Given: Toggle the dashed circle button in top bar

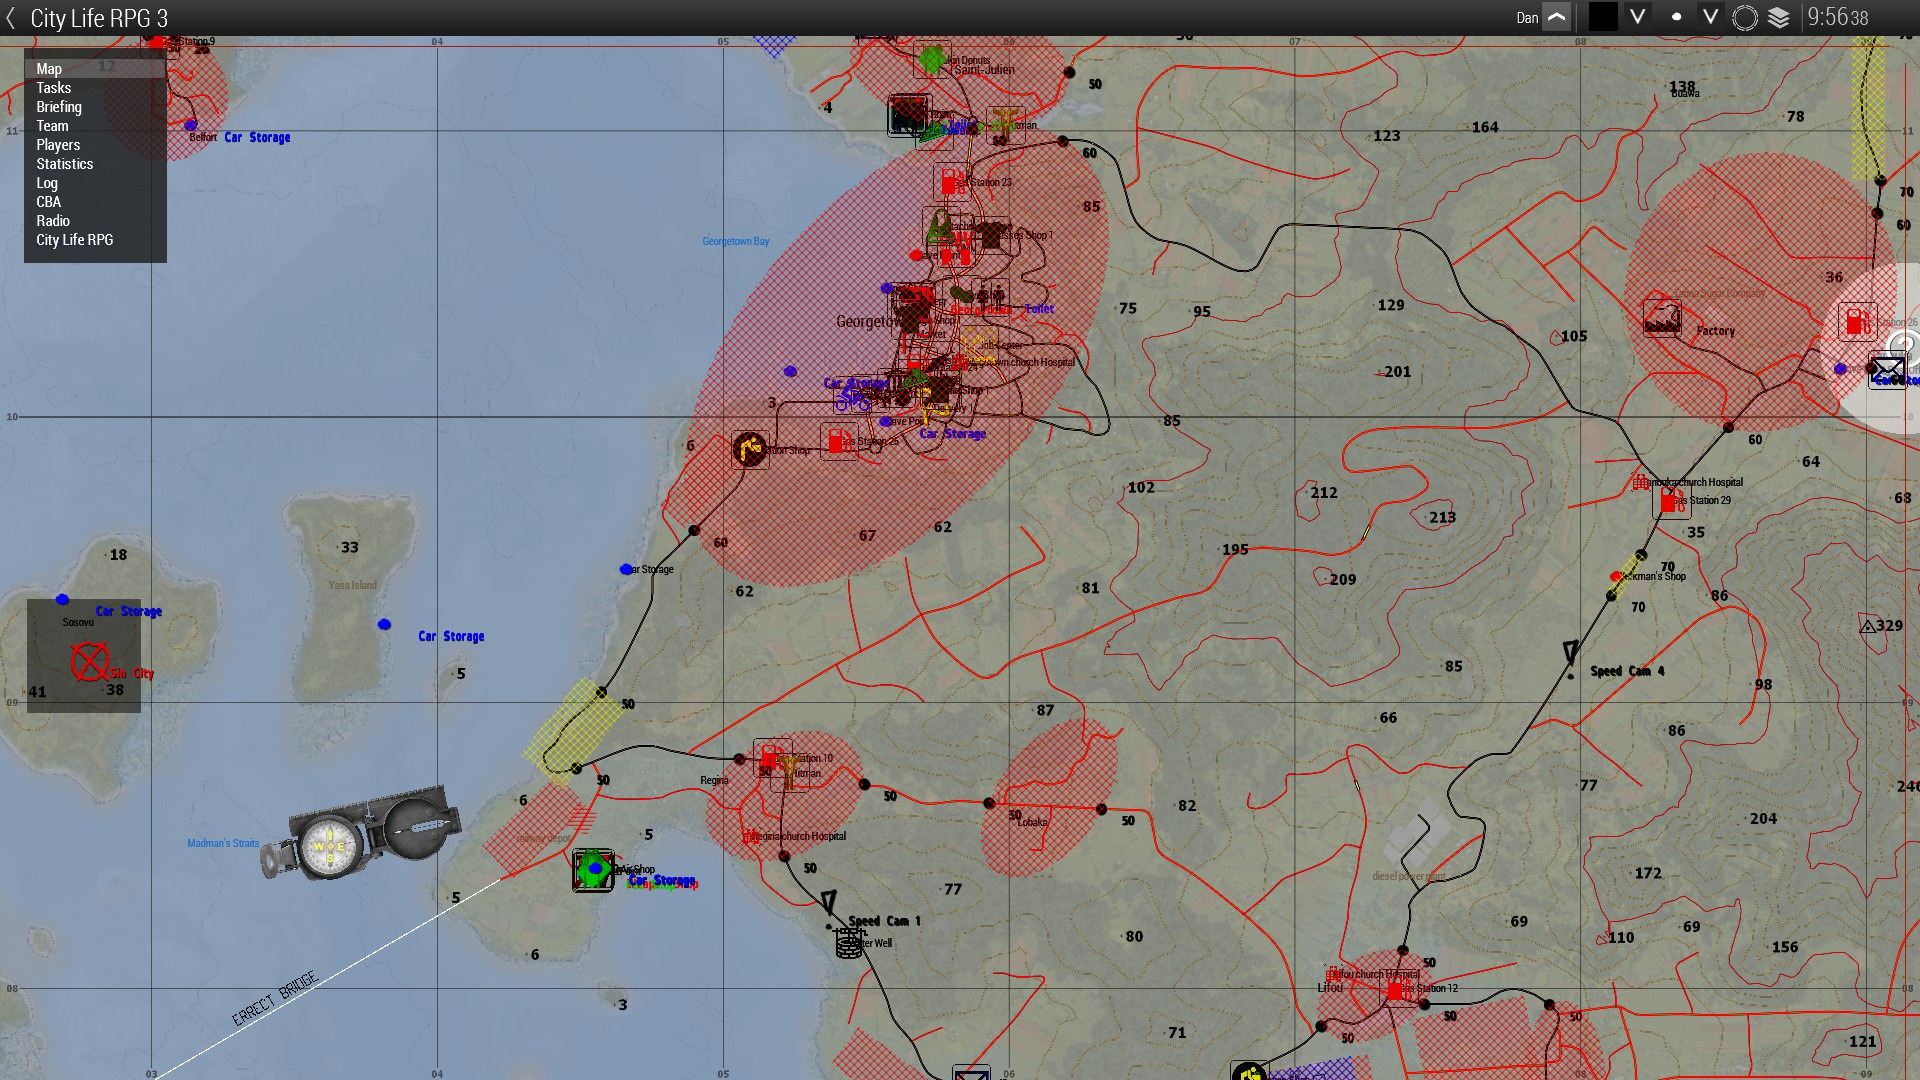Looking at the screenshot, I should point(1745,18).
